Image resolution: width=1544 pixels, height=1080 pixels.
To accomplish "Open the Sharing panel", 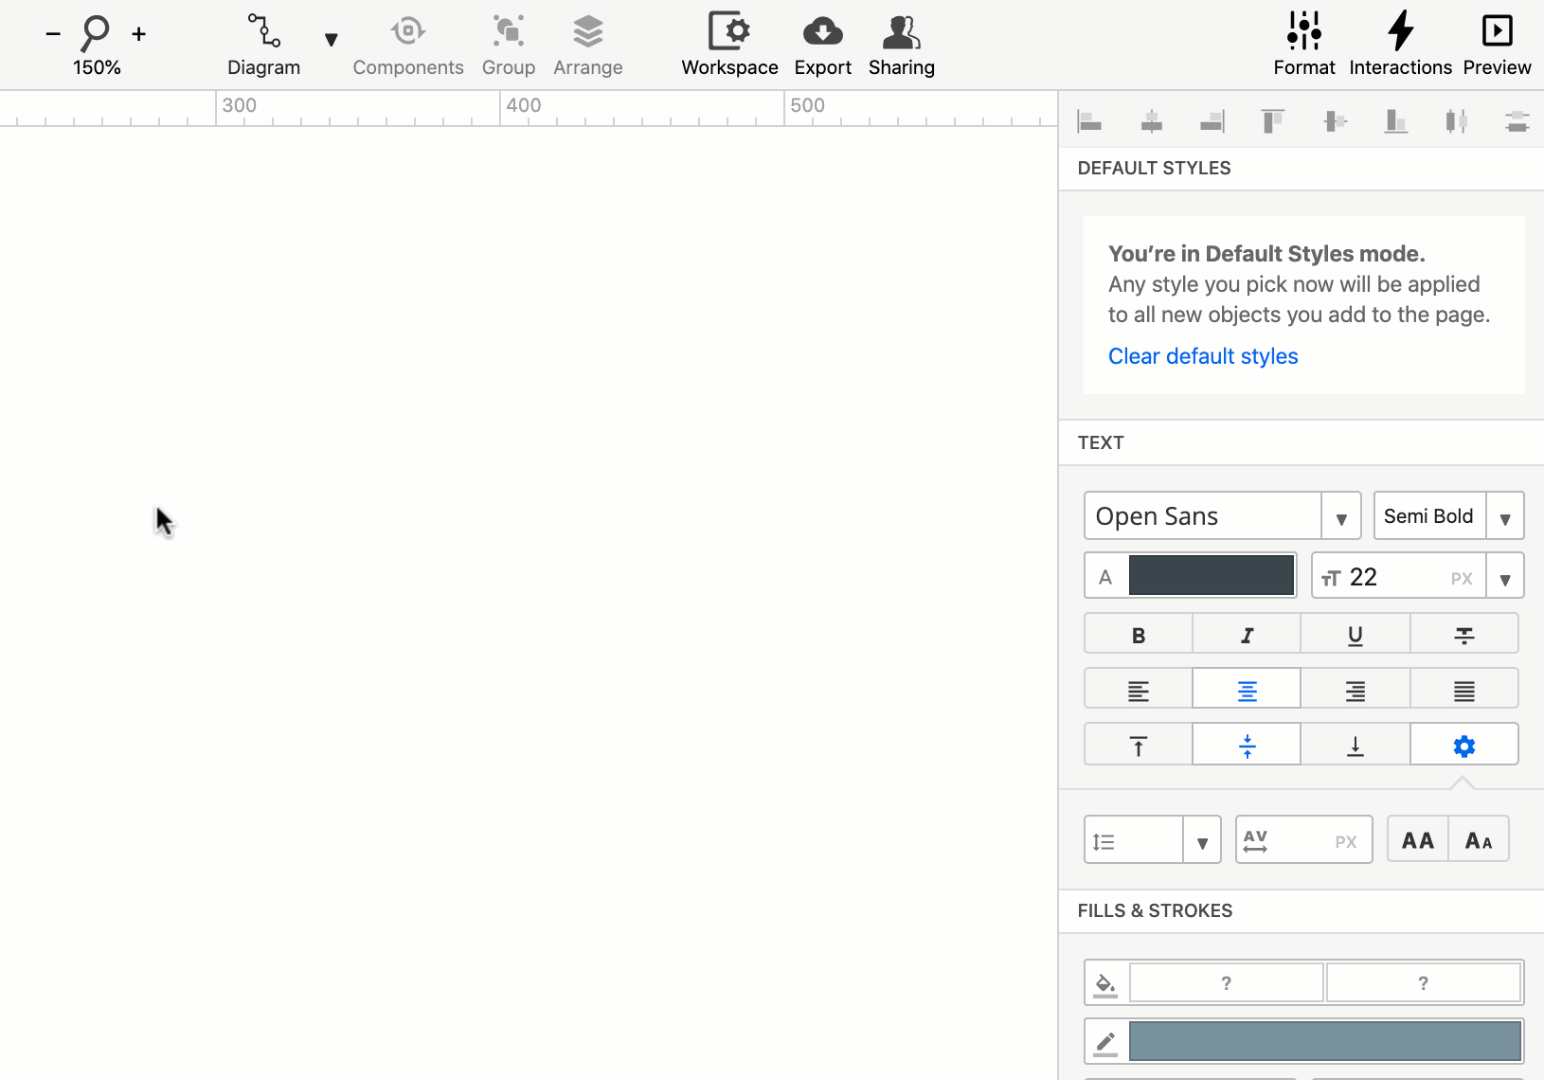I will [901, 44].
